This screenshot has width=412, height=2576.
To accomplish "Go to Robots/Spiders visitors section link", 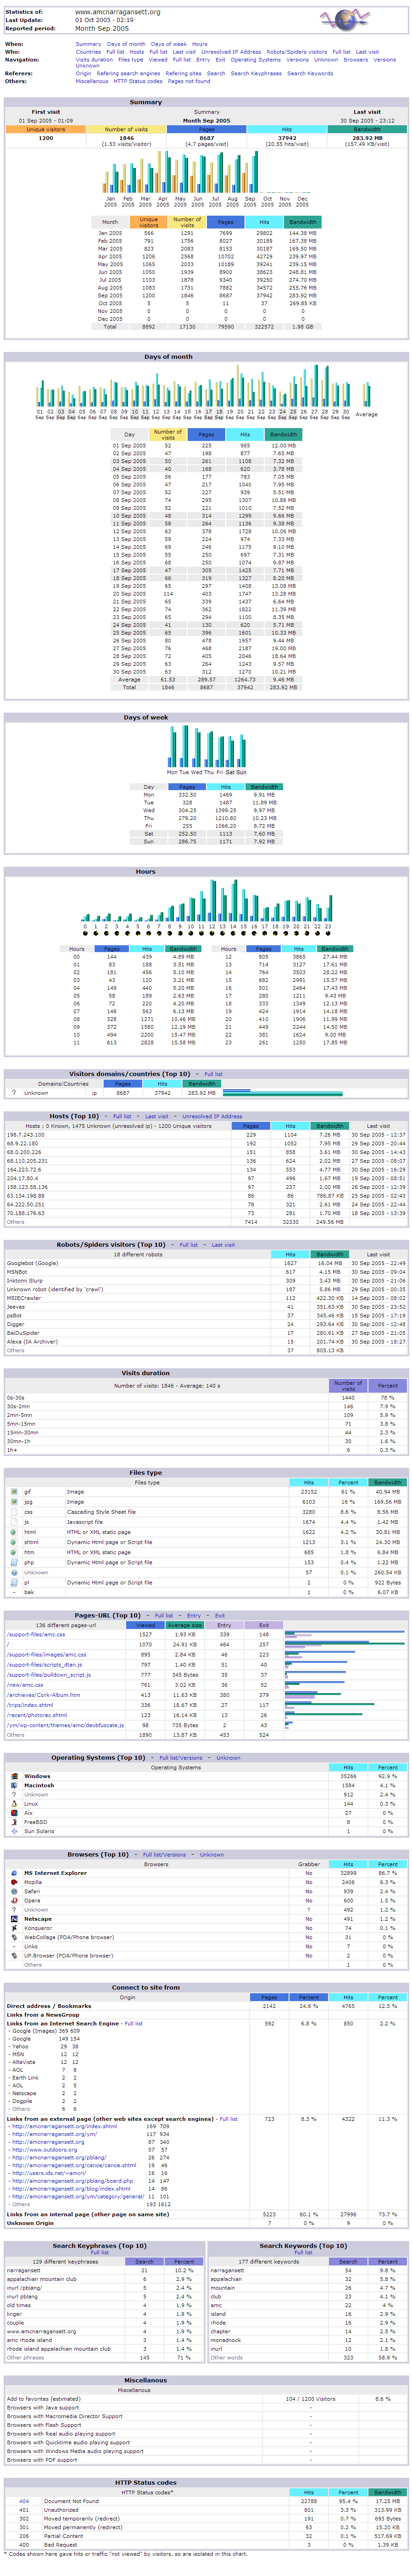I will pos(297,52).
